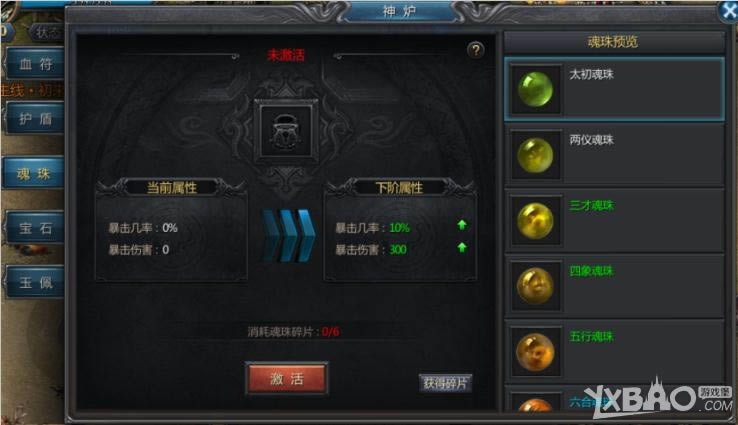Select the 三才魂珠 orb icon
Viewport: 738px width, 425px height.
[x=535, y=220]
